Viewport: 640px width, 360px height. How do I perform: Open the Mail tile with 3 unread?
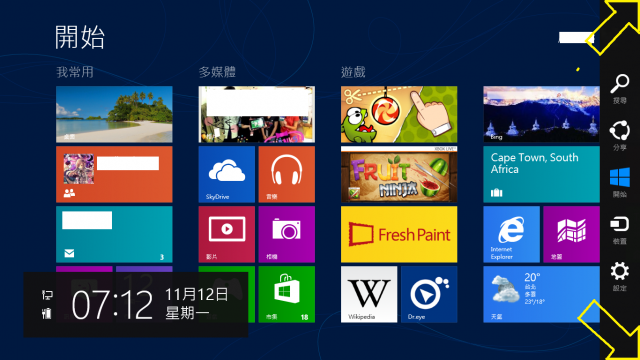114,234
